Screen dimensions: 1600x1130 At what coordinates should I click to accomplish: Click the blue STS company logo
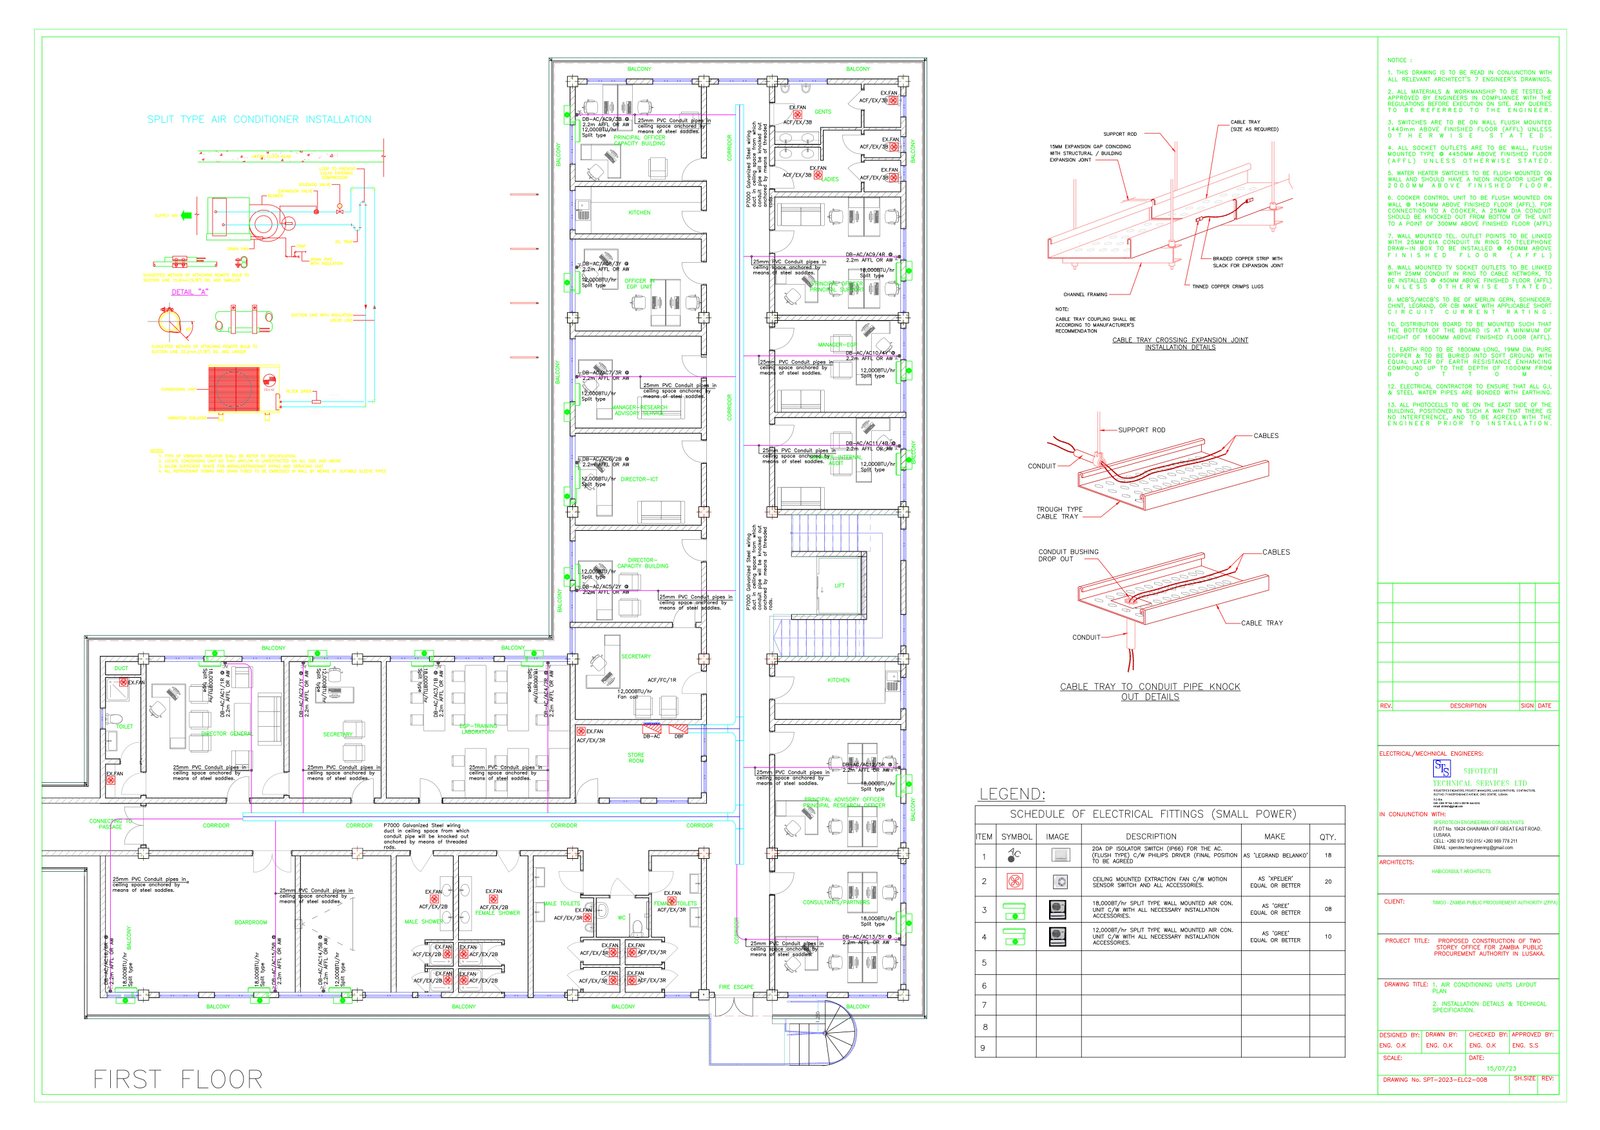(1441, 768)
